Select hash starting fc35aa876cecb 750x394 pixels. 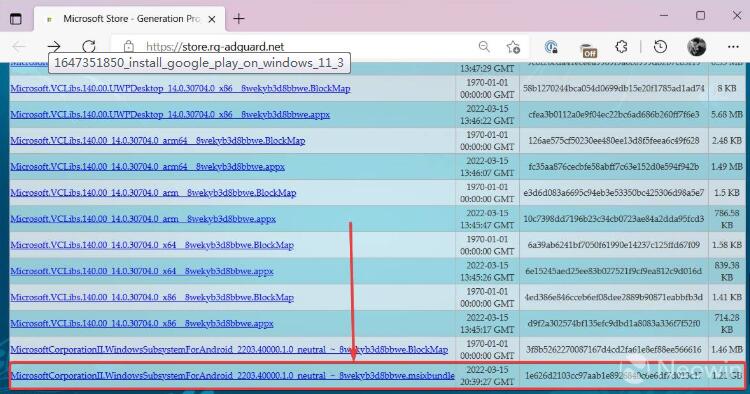[x=614, y=166]
